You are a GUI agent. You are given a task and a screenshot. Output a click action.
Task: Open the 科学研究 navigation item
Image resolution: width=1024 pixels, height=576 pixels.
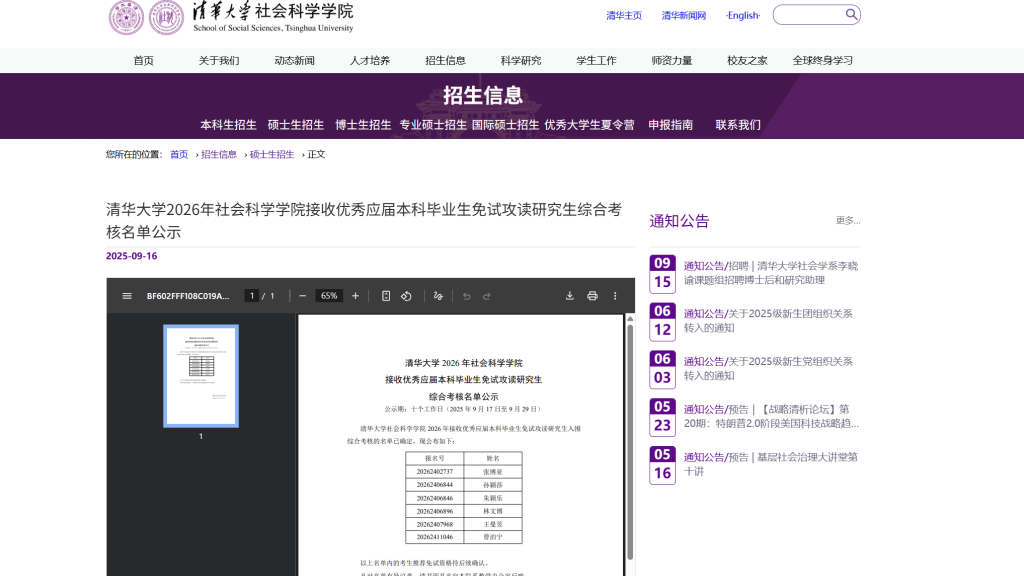[x=521, y=61]
